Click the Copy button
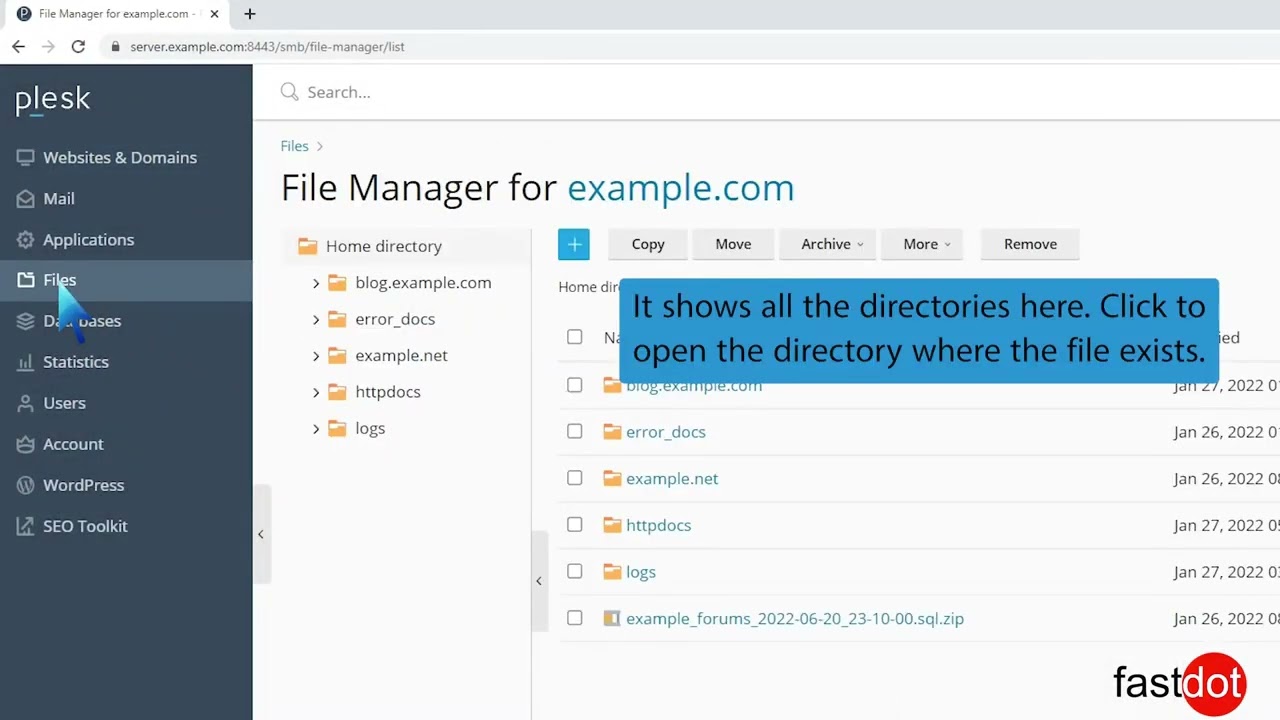 647,243
